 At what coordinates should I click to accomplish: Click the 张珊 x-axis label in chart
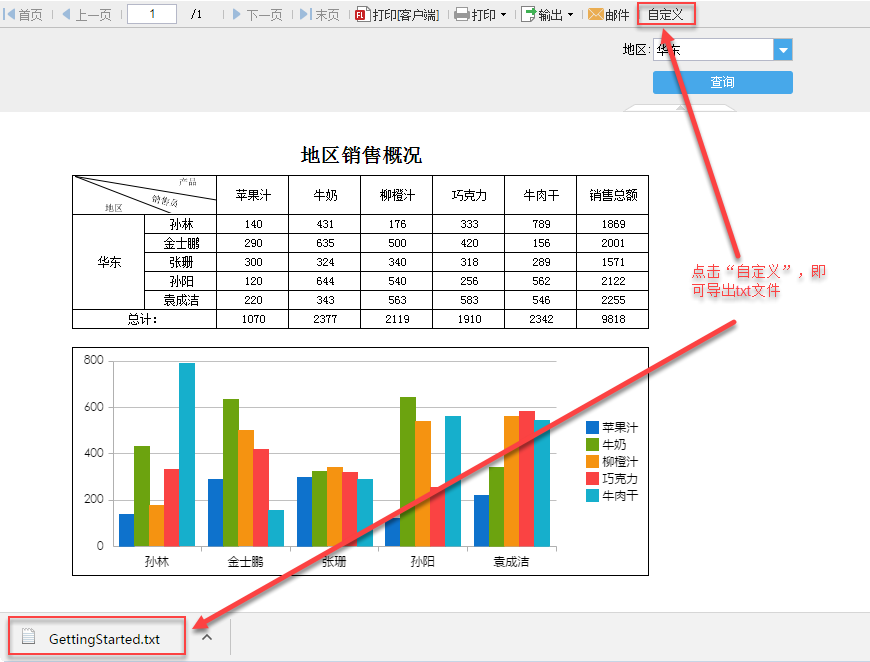click(x=334, y=562)
